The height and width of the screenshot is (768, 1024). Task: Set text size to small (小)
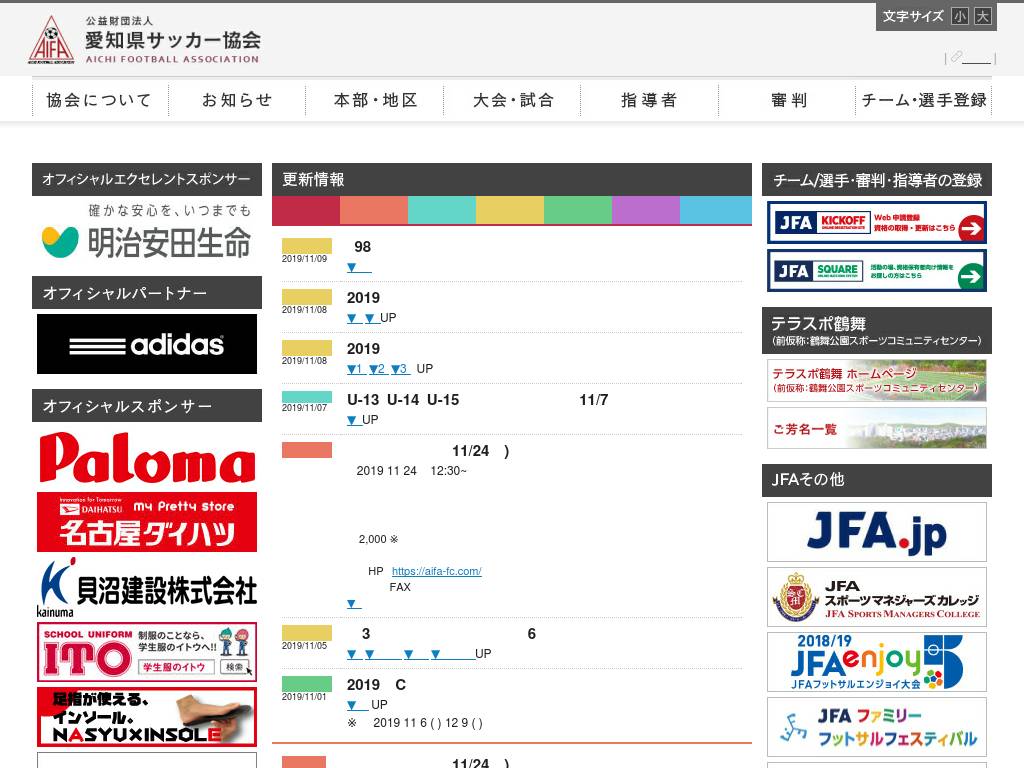point(959,16)
